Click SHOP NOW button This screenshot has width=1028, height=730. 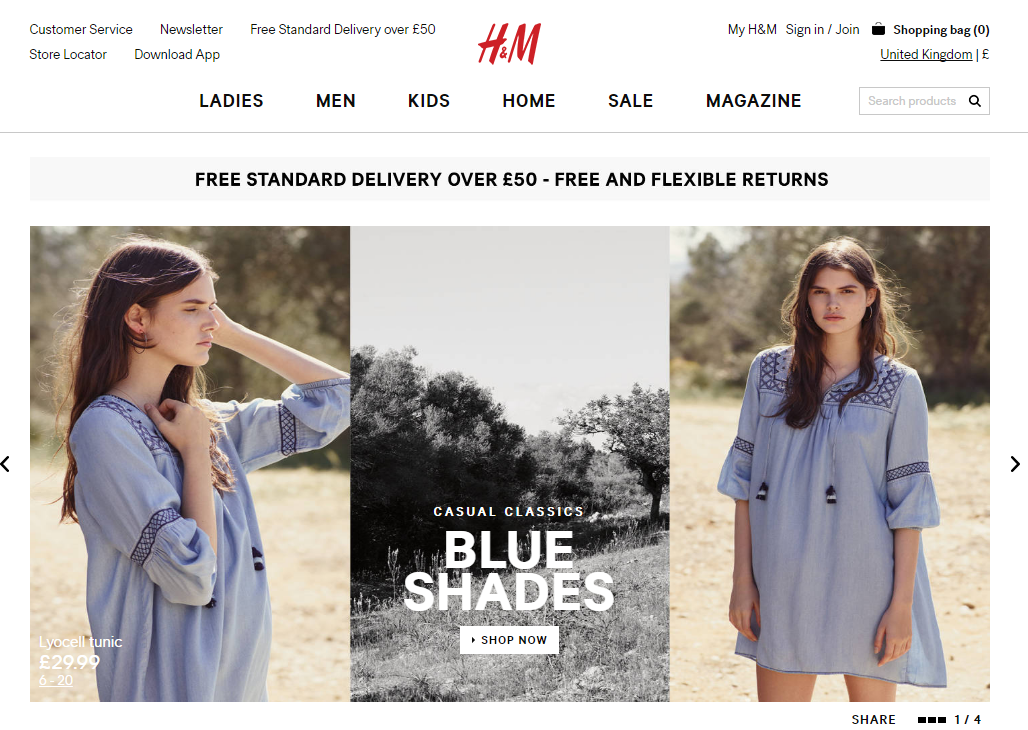click(x=509, y=640)
